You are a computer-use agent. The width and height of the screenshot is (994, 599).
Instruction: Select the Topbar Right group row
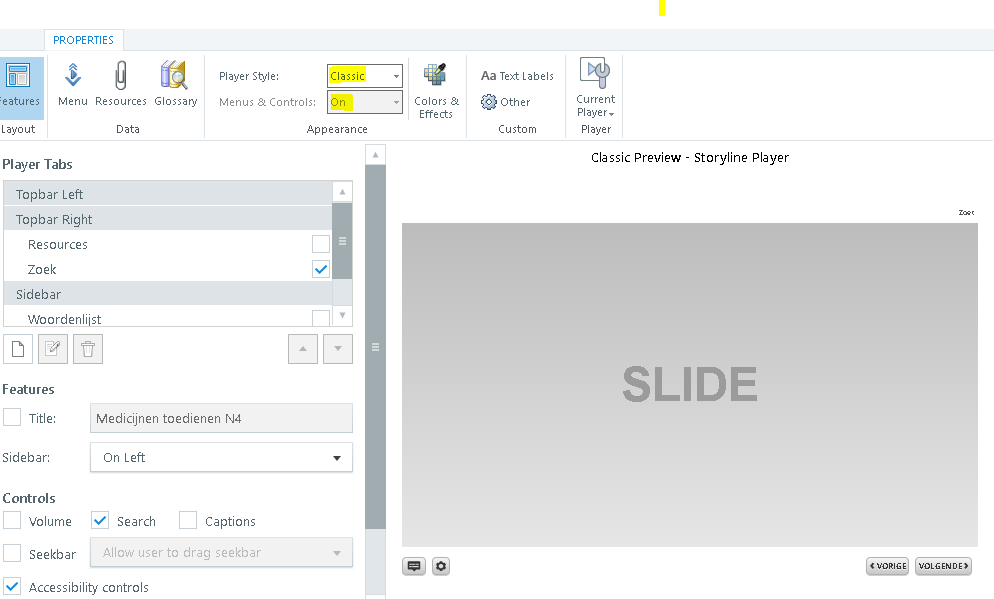coord(167,219)
